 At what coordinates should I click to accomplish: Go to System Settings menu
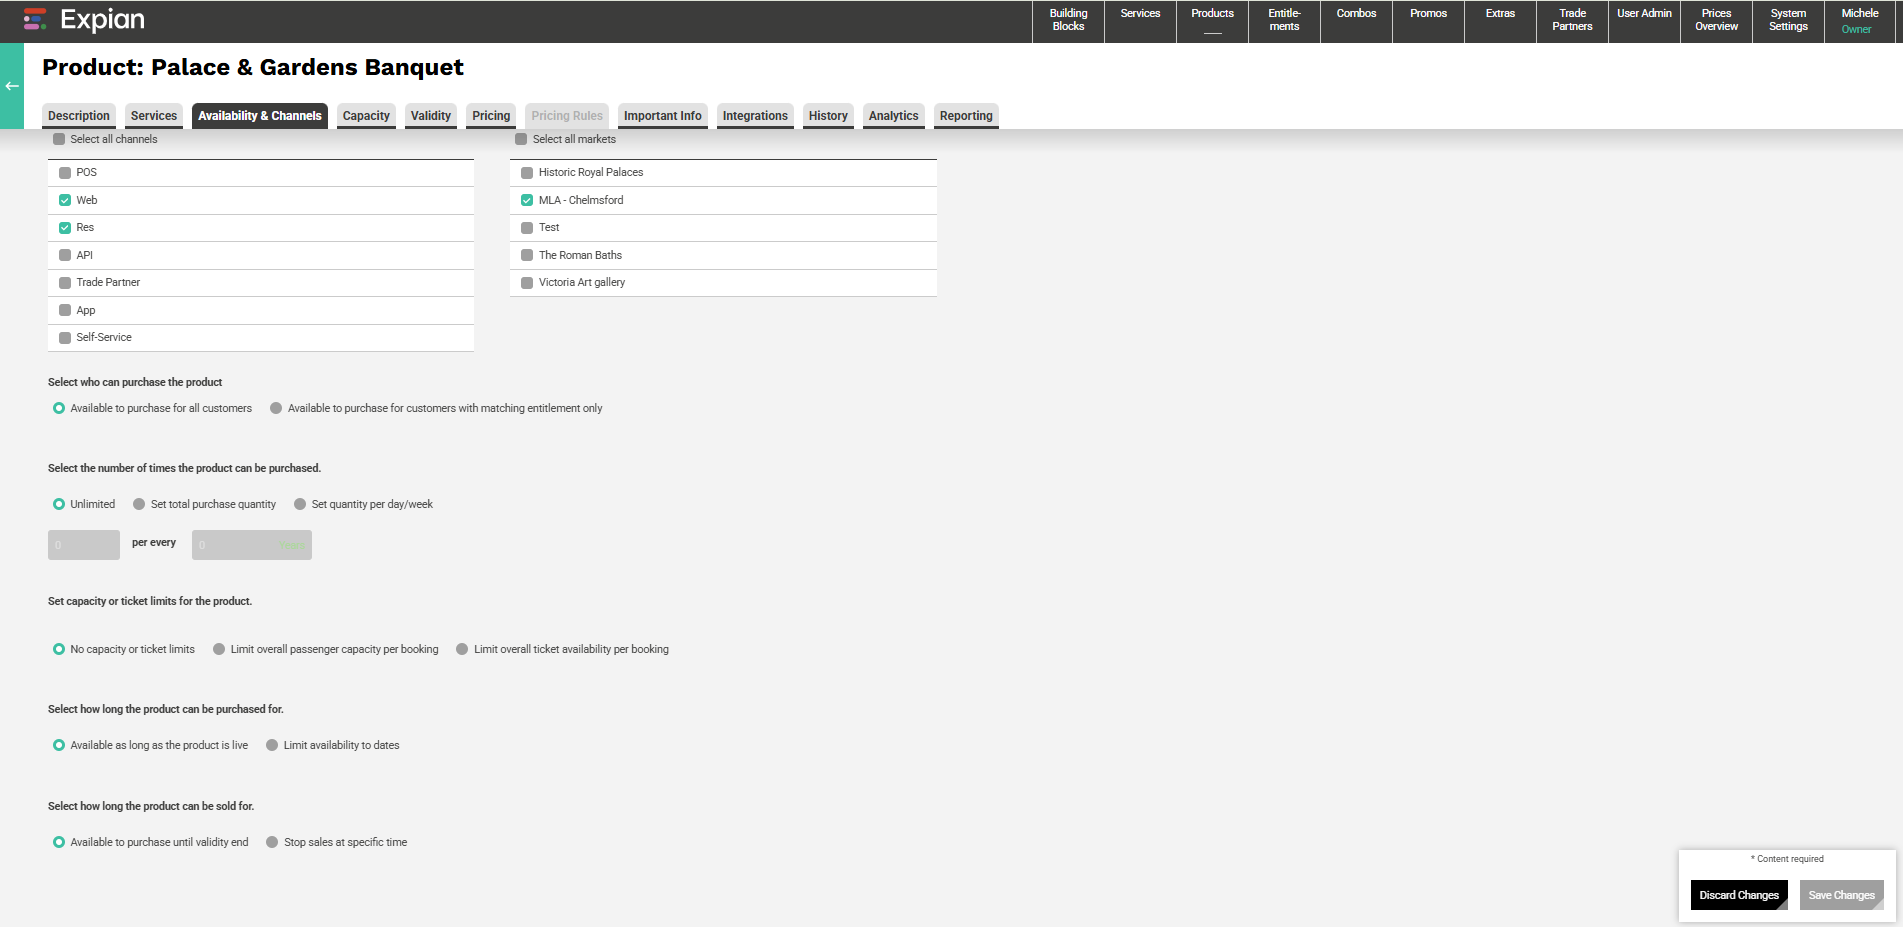pos(1788,21)
